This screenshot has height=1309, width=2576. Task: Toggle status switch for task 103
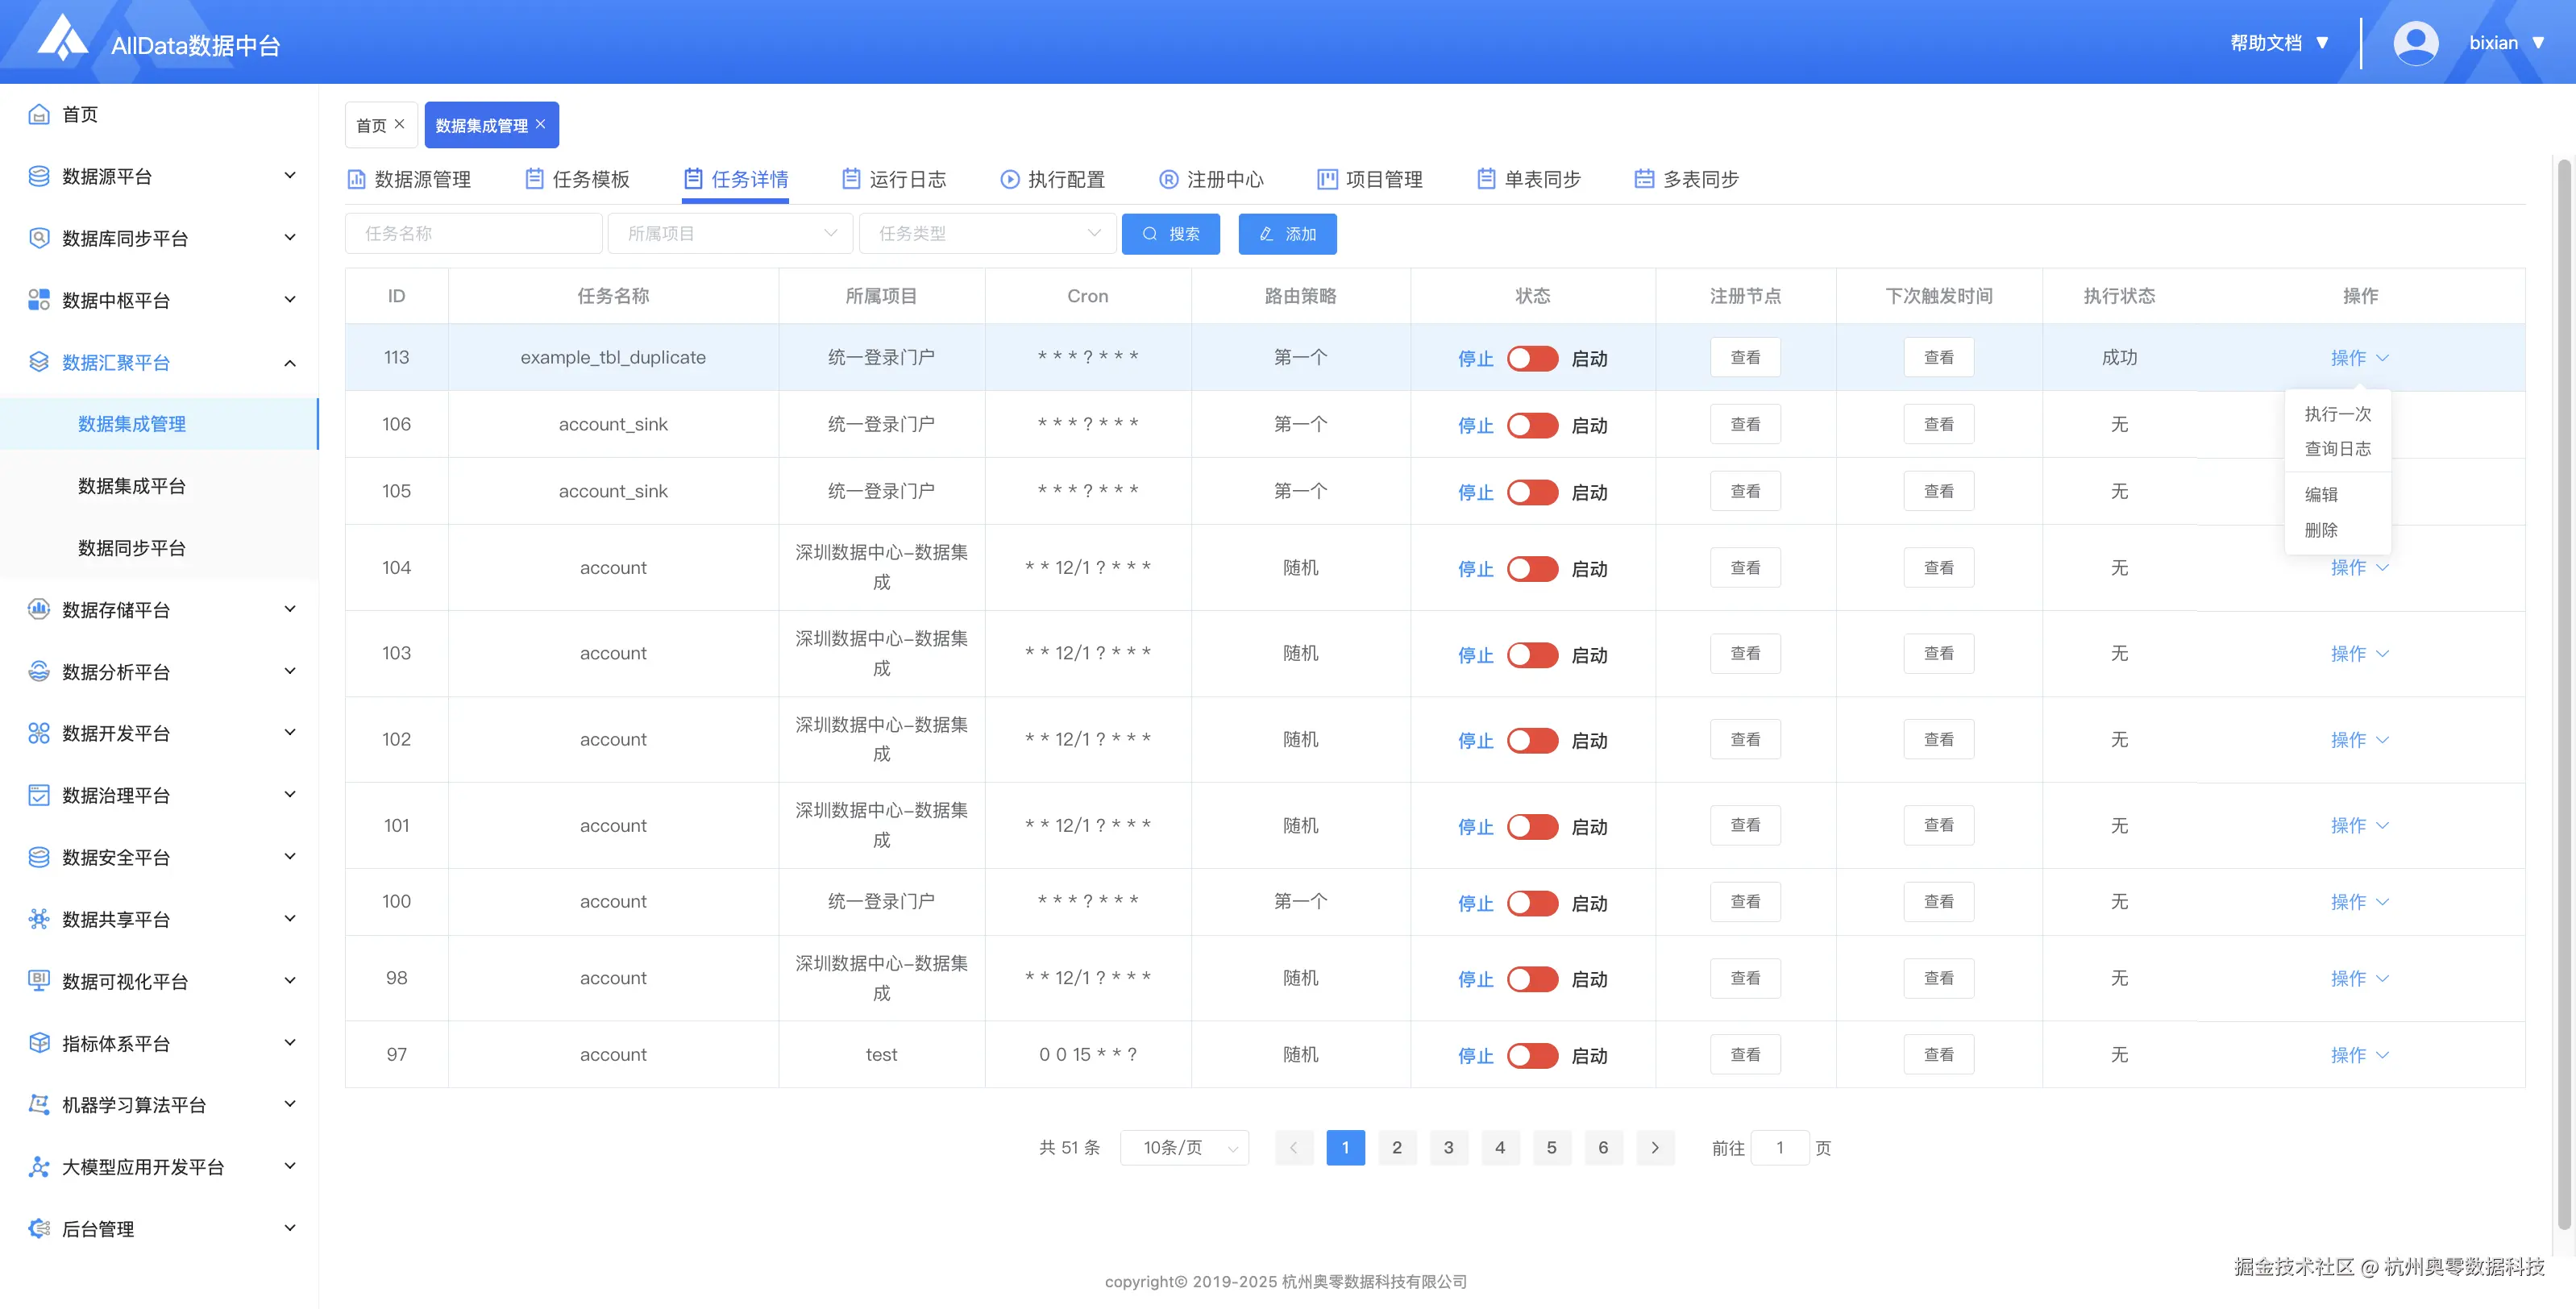pos(1532,654)
